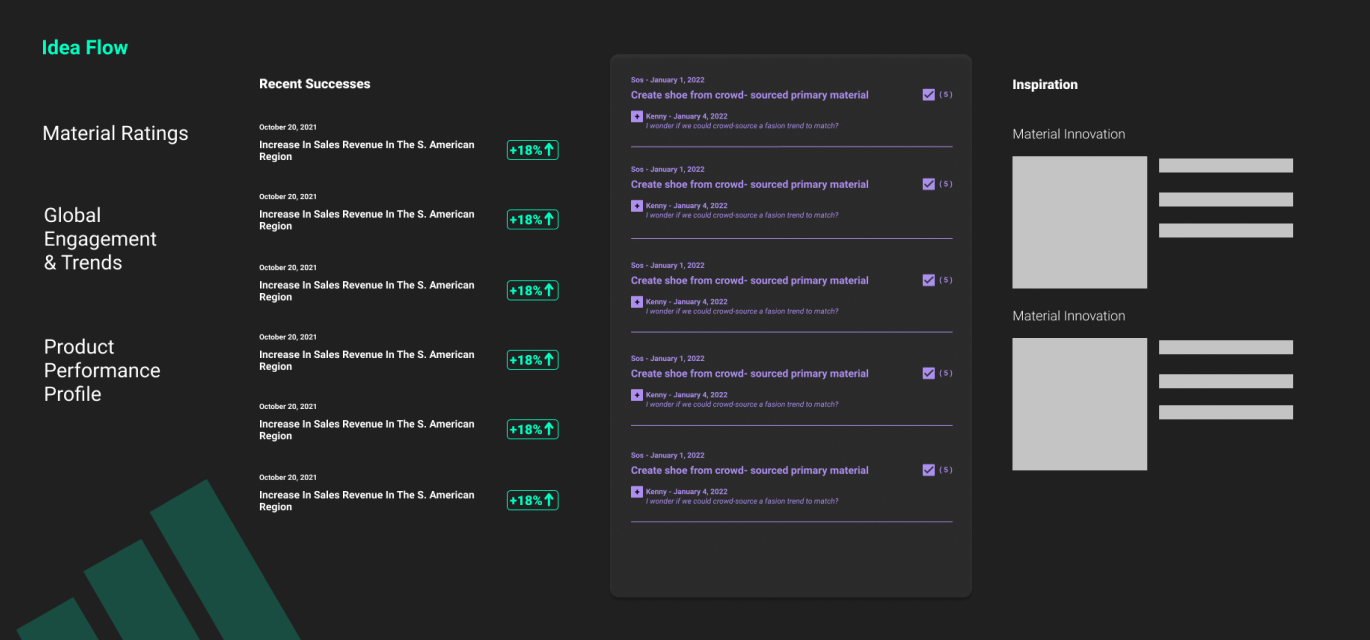
Task: Click the plus icon beside the second Kenny comment
Action: point(637,206)
